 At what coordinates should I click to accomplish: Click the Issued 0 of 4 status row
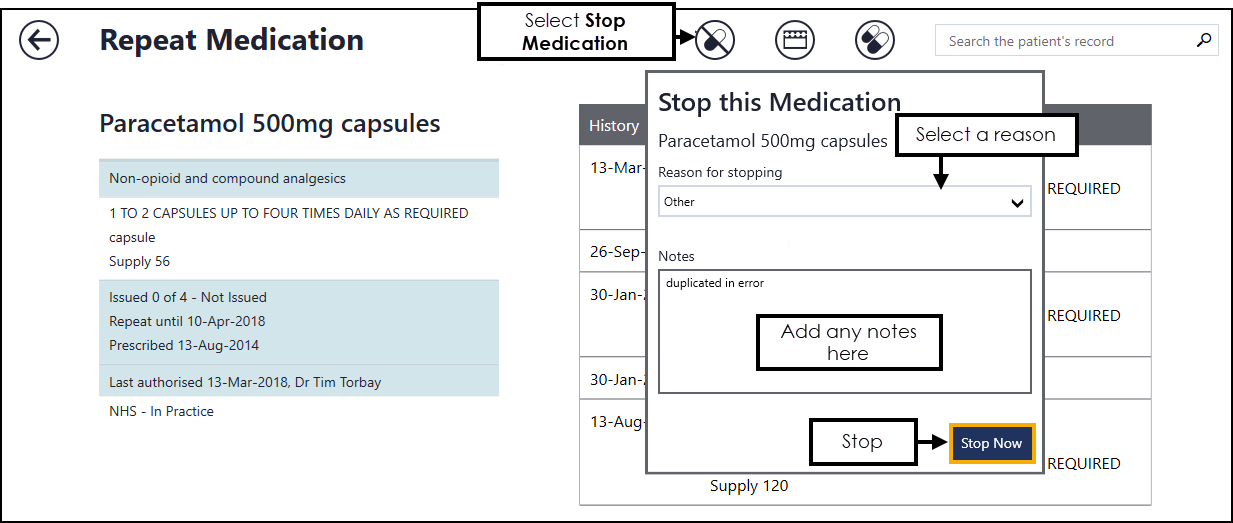click(298, 297)
